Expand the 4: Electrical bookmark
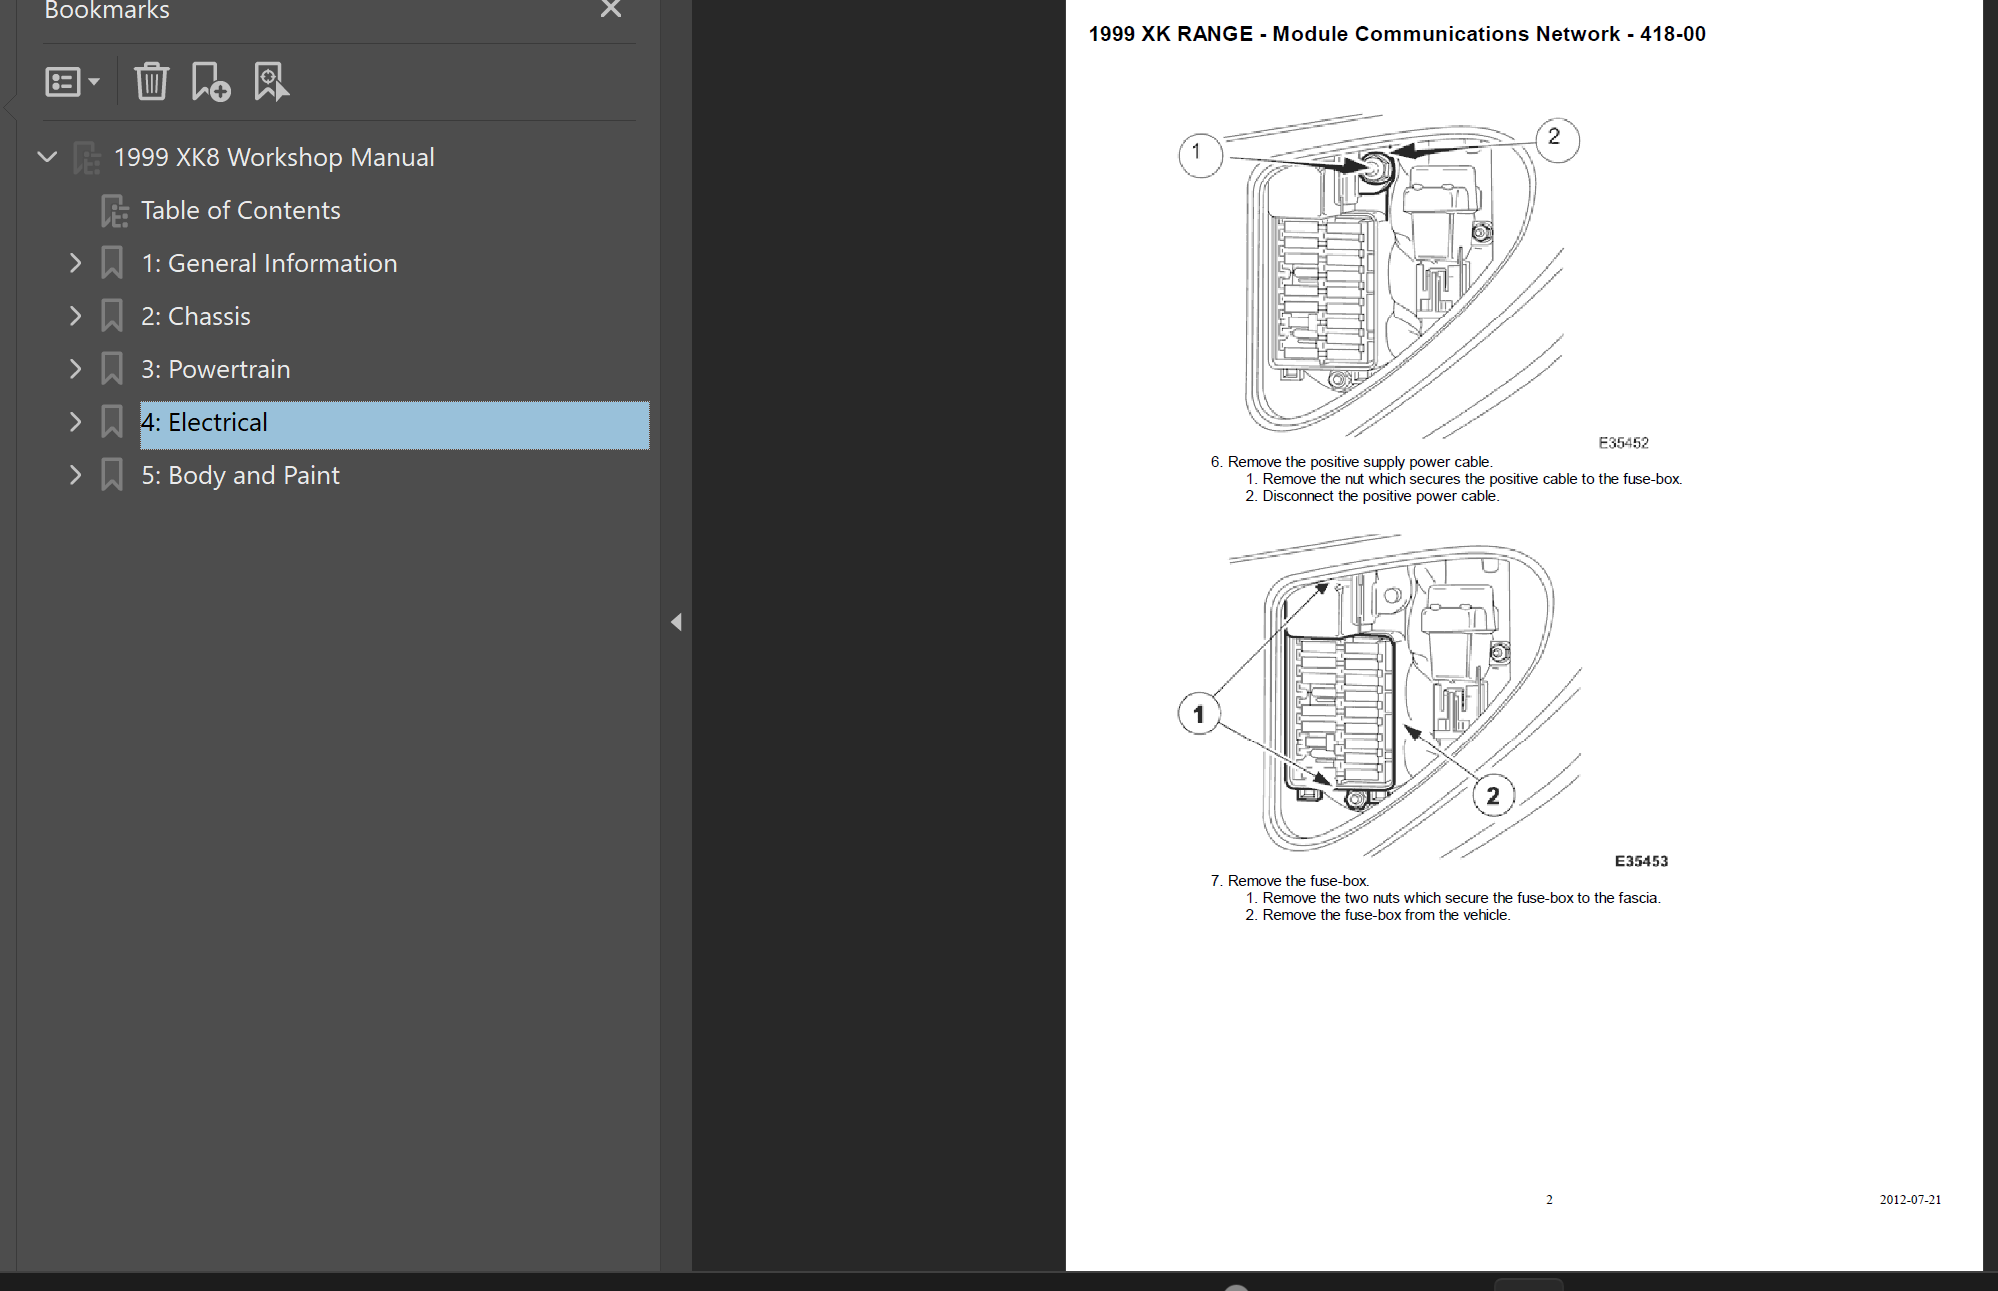The height and width of the screenshot is (1291, 1998). click(75, 422)
